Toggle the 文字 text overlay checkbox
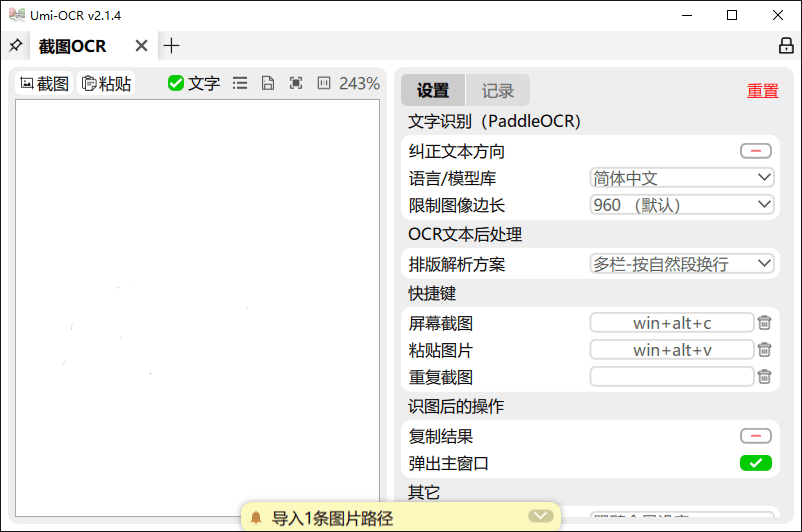The width and height of the screenshot is (802, 532). (194, 83)
